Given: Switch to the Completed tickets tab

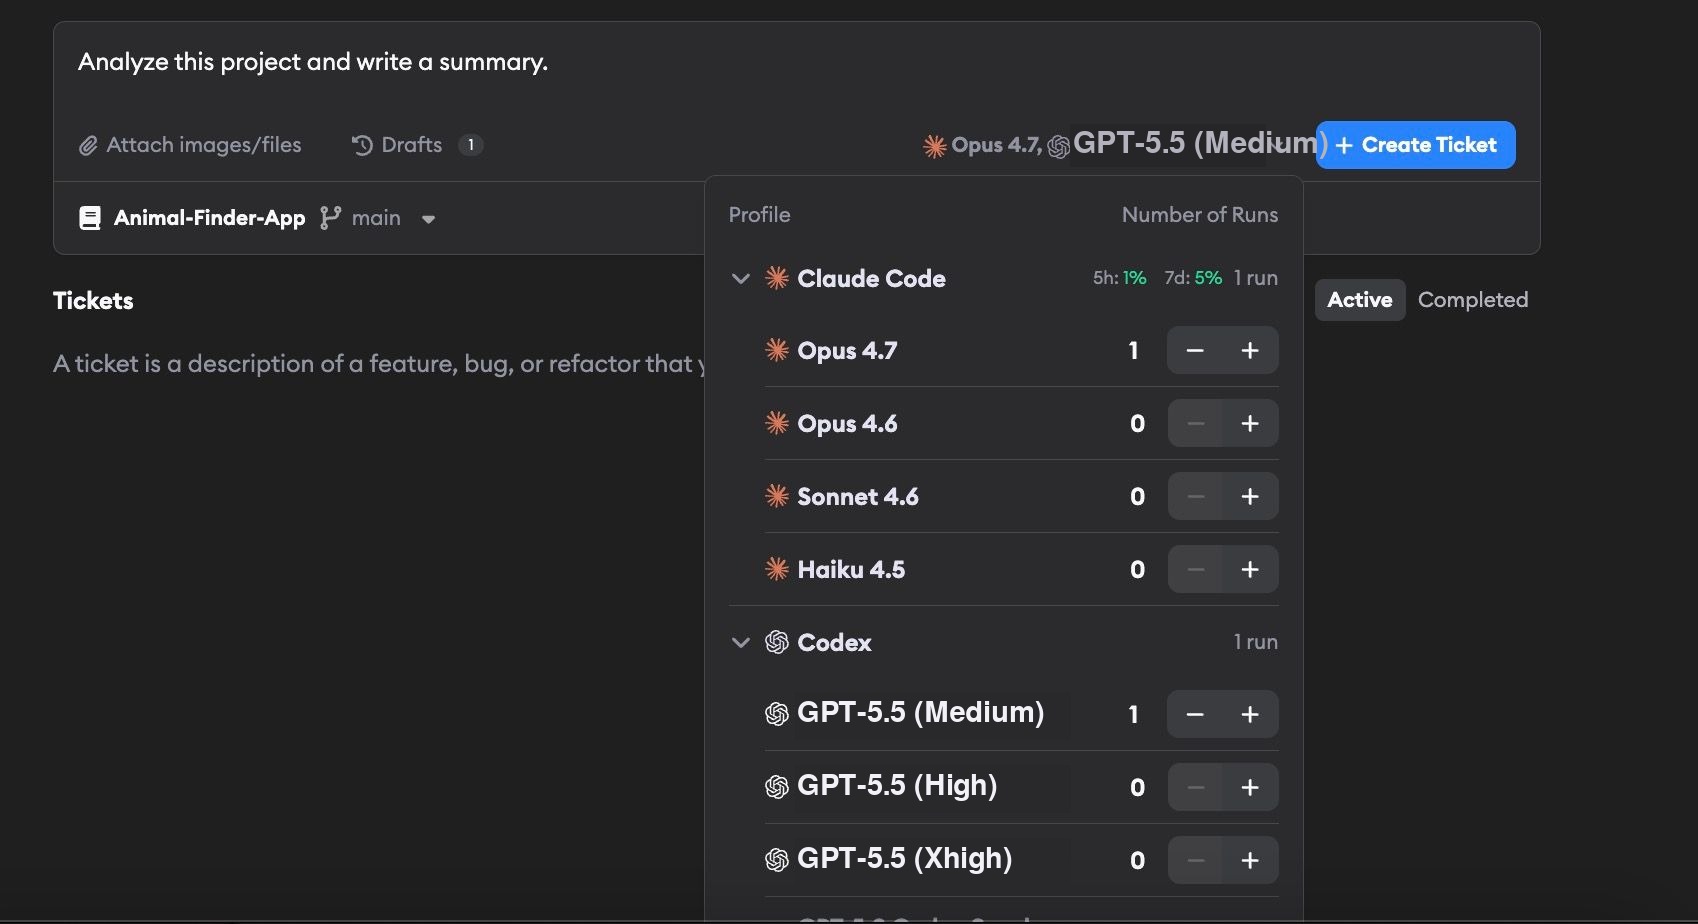Looking at the screenshot, I should click(1473, 300).
